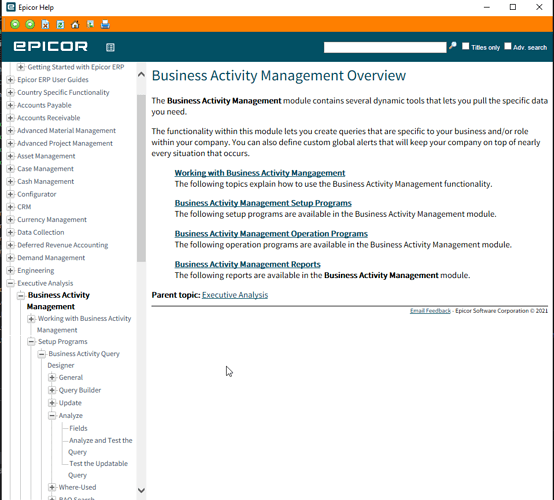
Task: Open the Engineering topic
Action: tap(36, 270)
